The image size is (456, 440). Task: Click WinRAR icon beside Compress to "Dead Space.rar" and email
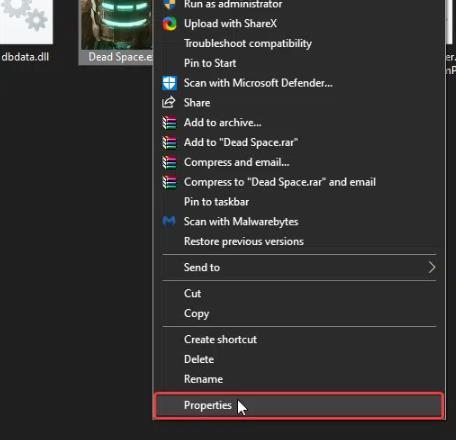169,182
